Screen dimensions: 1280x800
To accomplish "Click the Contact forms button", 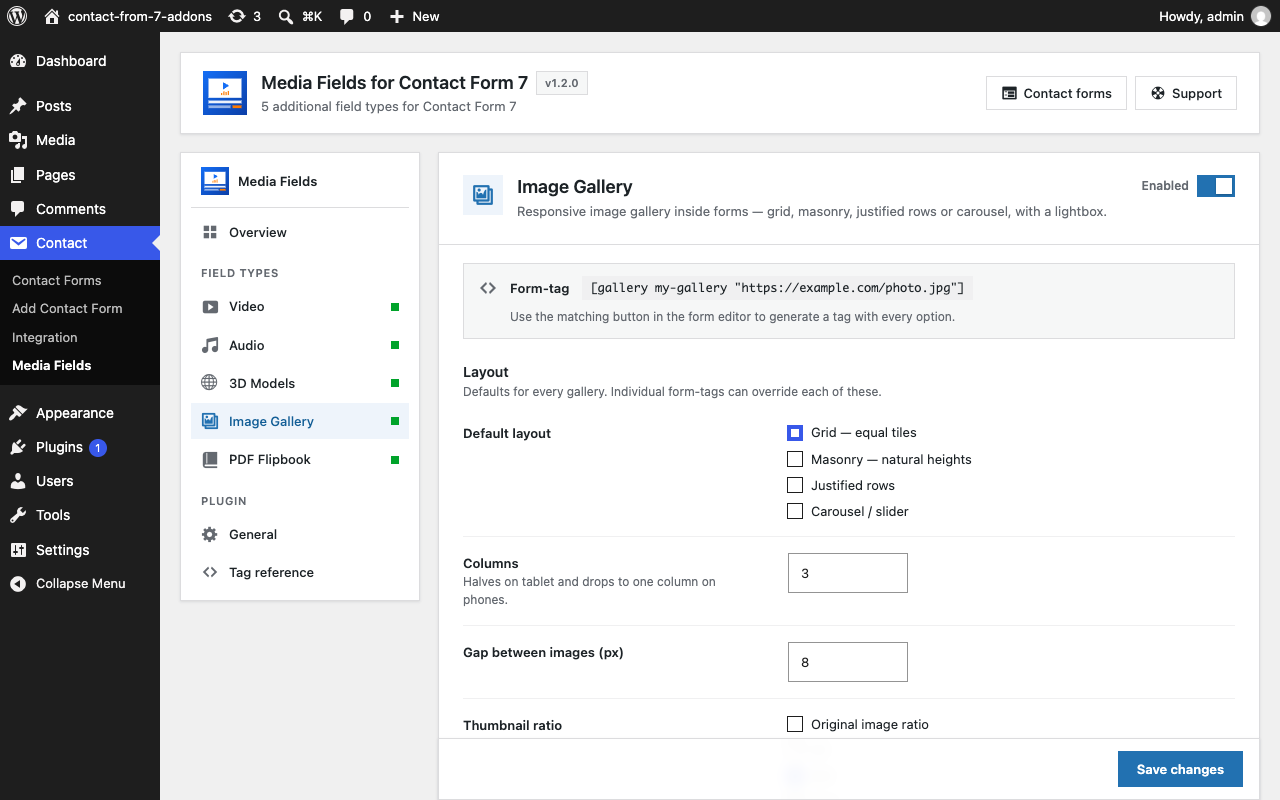I will [x=1056, y=93].
